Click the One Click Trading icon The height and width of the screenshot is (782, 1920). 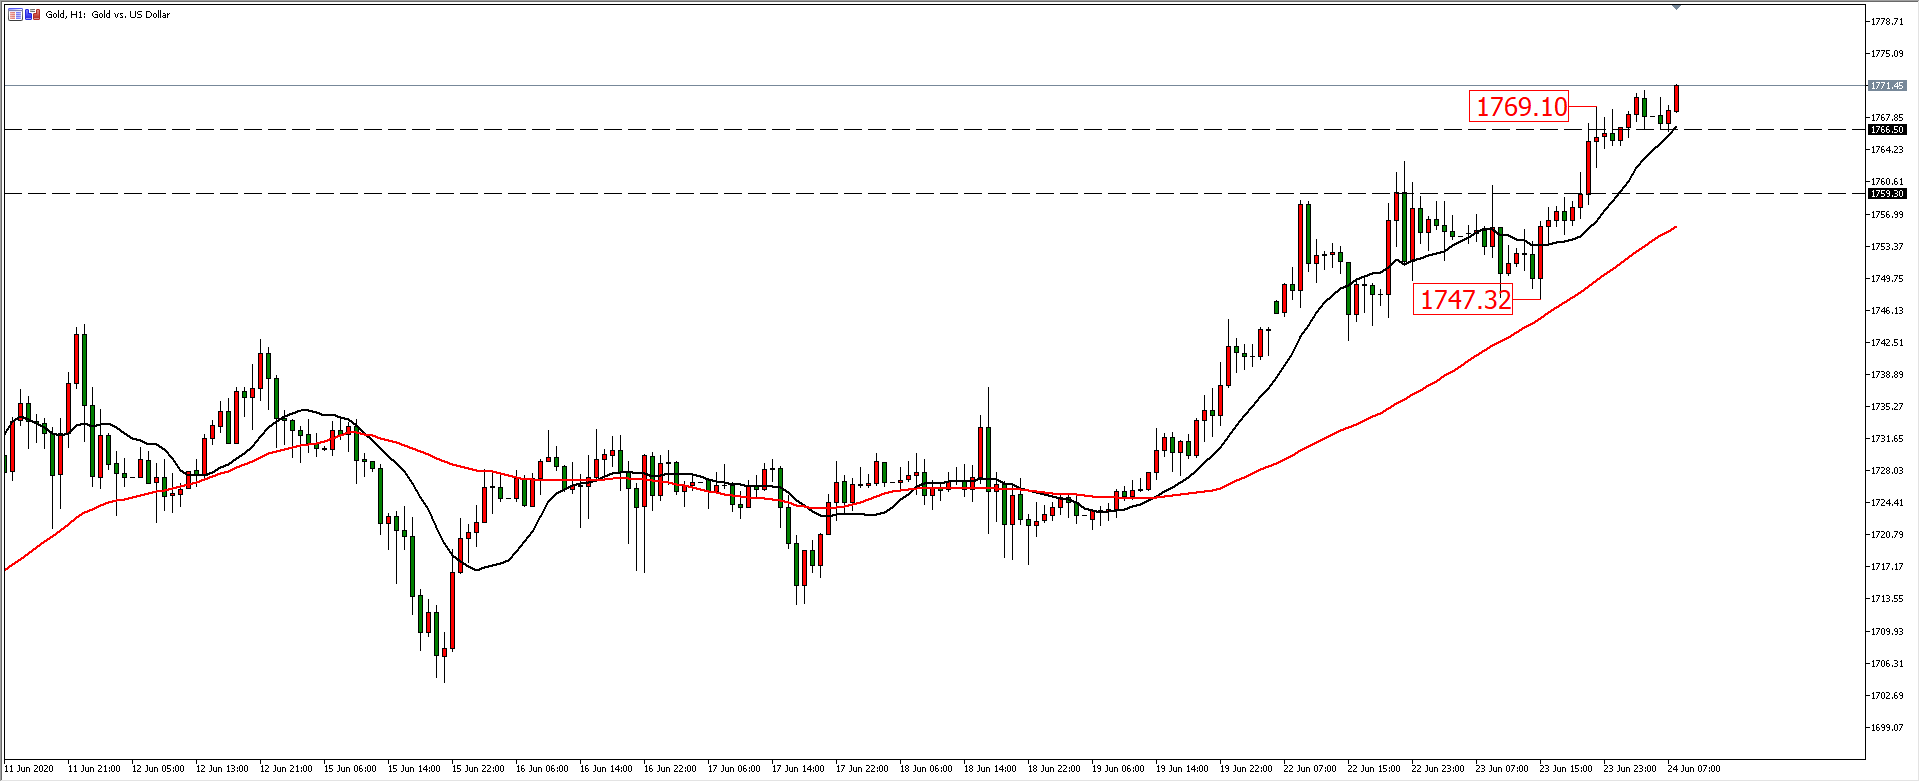point(33,14)
